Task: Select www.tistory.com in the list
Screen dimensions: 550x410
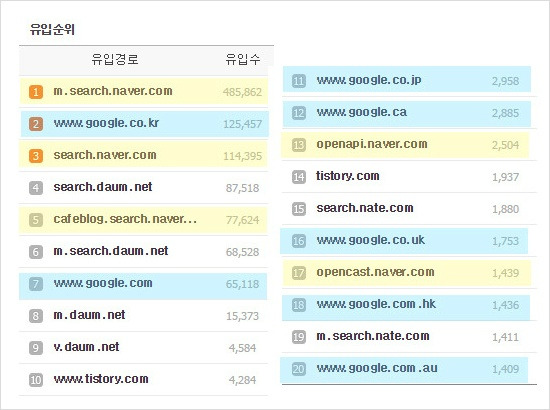Action: tap(101, 379)
